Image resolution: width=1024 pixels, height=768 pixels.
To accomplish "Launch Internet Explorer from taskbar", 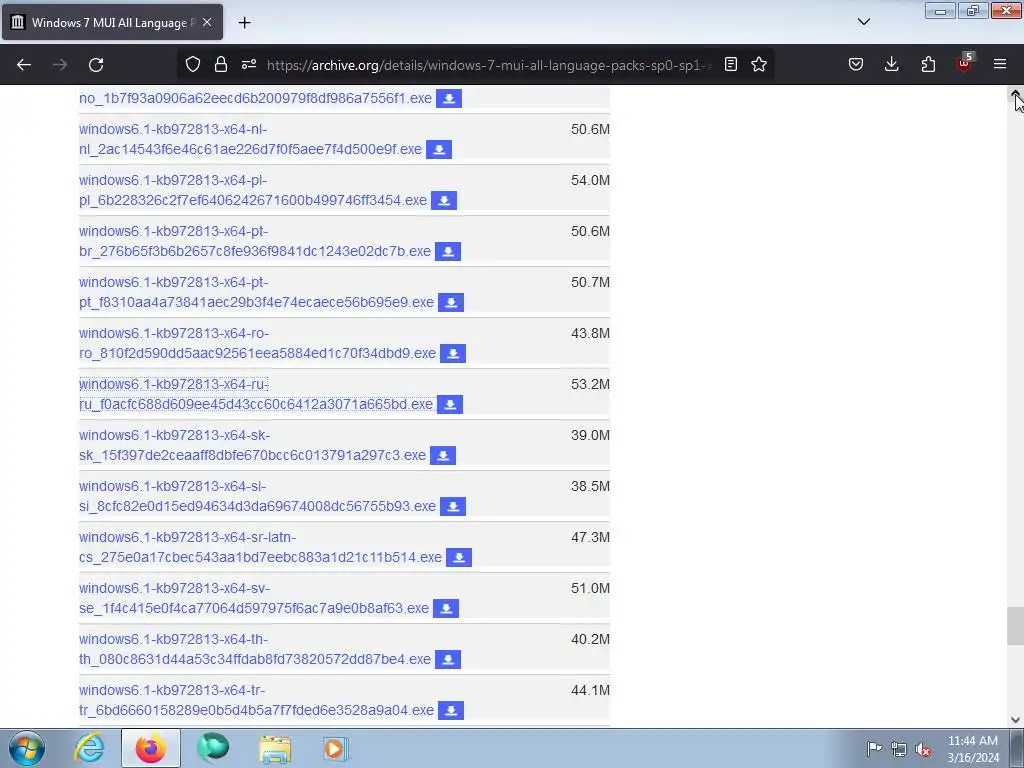I will pyautogui.click(x=89, y=748).
